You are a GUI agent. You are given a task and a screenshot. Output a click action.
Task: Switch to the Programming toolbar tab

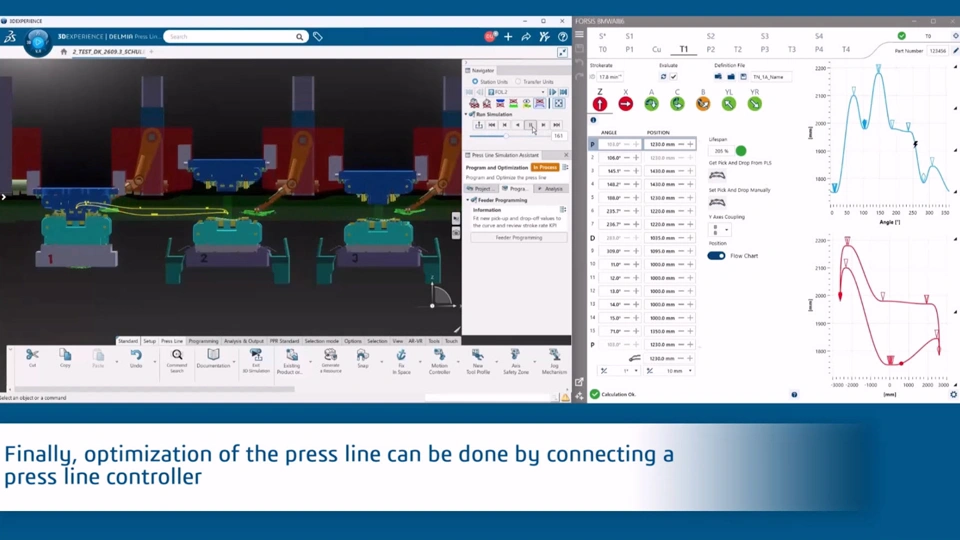point(203,341)
